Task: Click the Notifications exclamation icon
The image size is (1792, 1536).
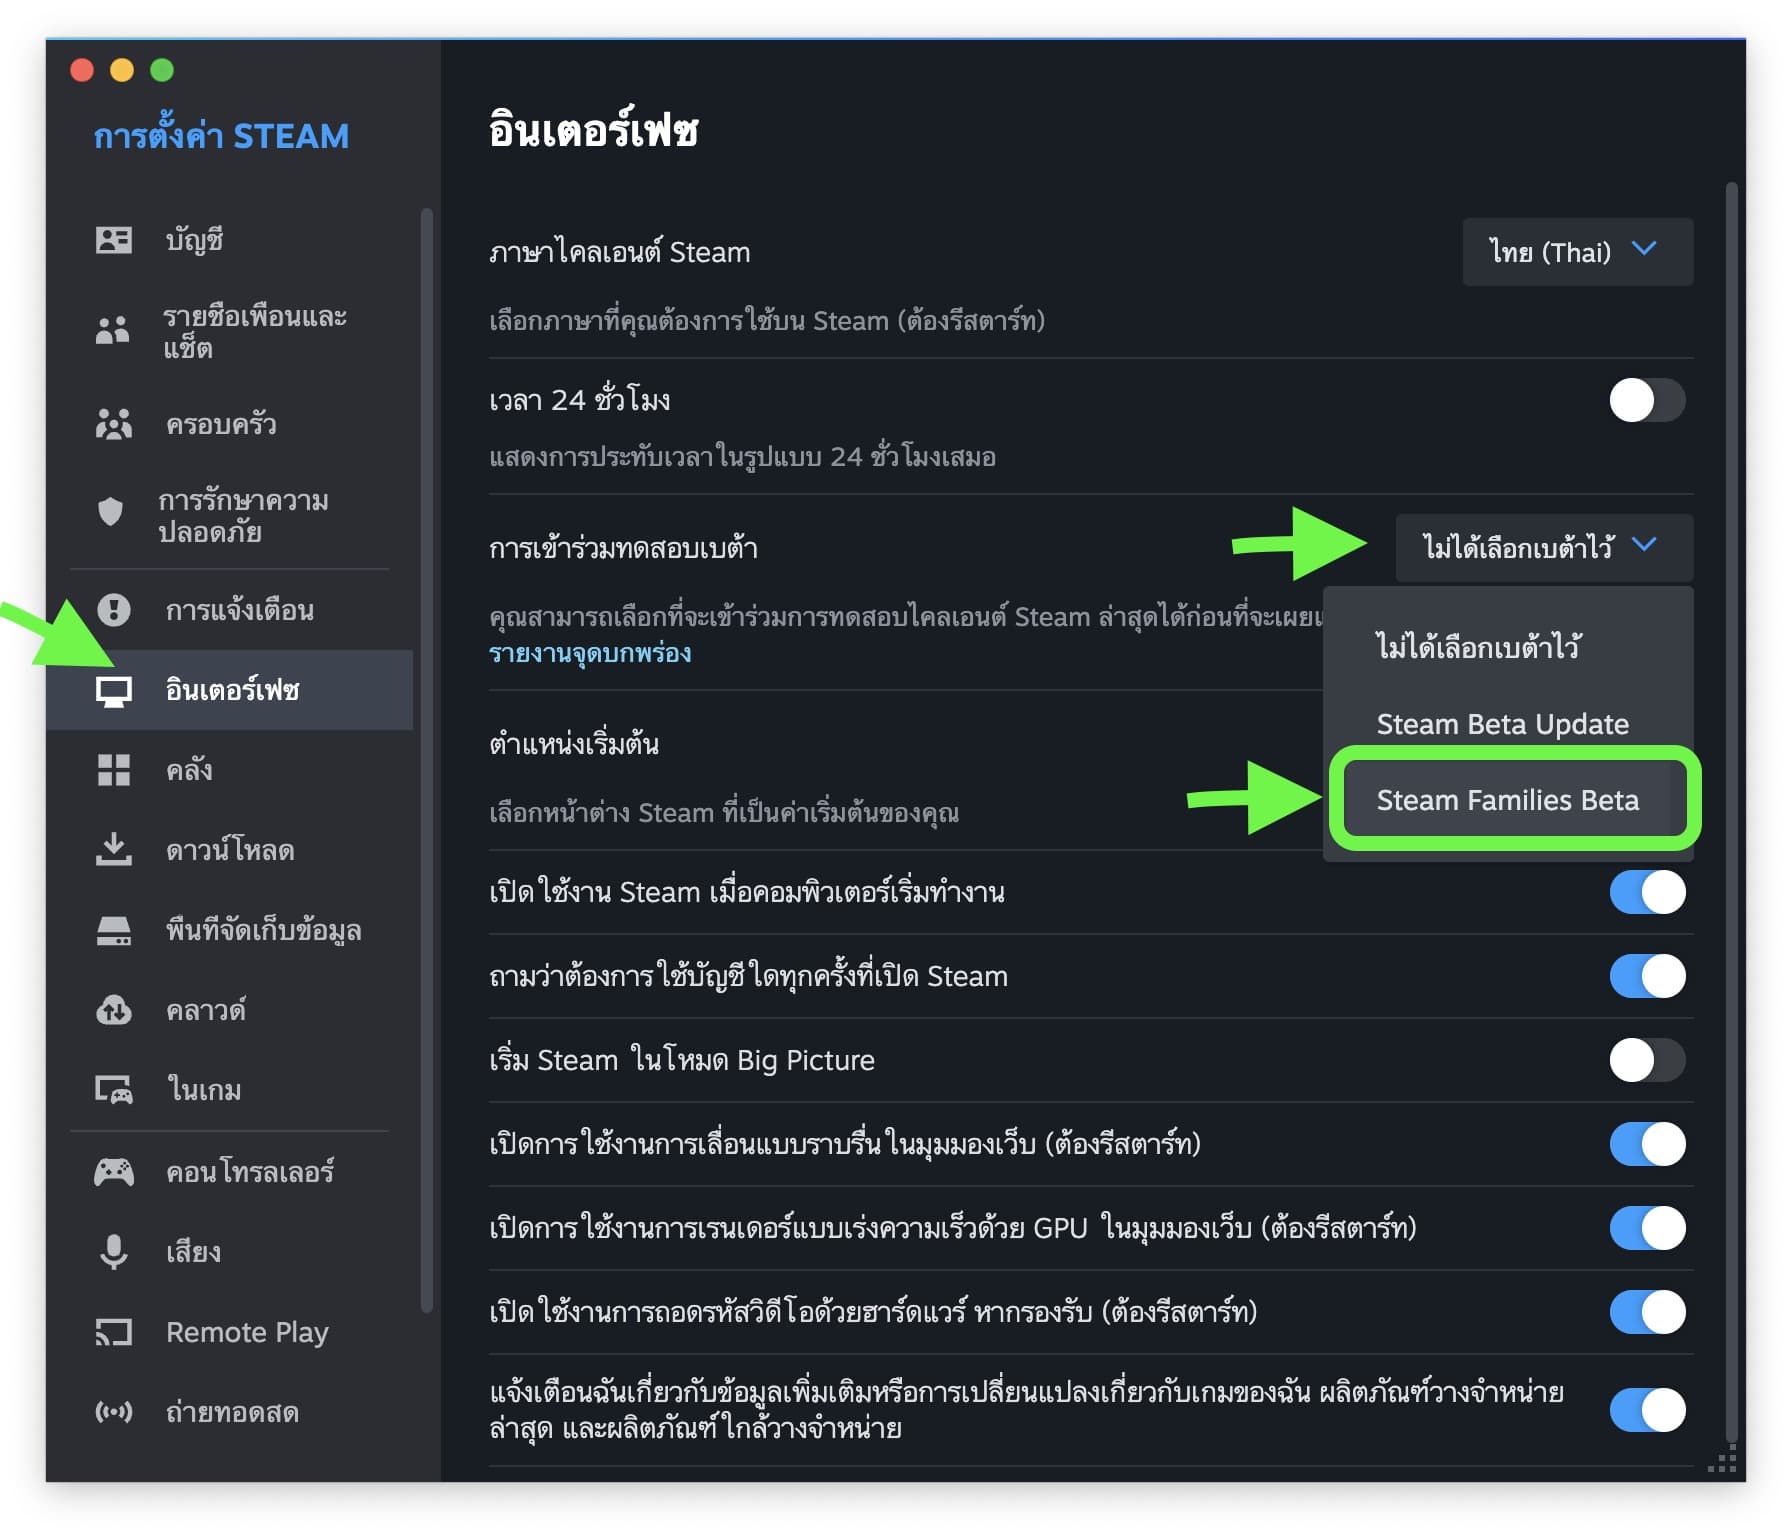Action: click(x=113, y=610)
